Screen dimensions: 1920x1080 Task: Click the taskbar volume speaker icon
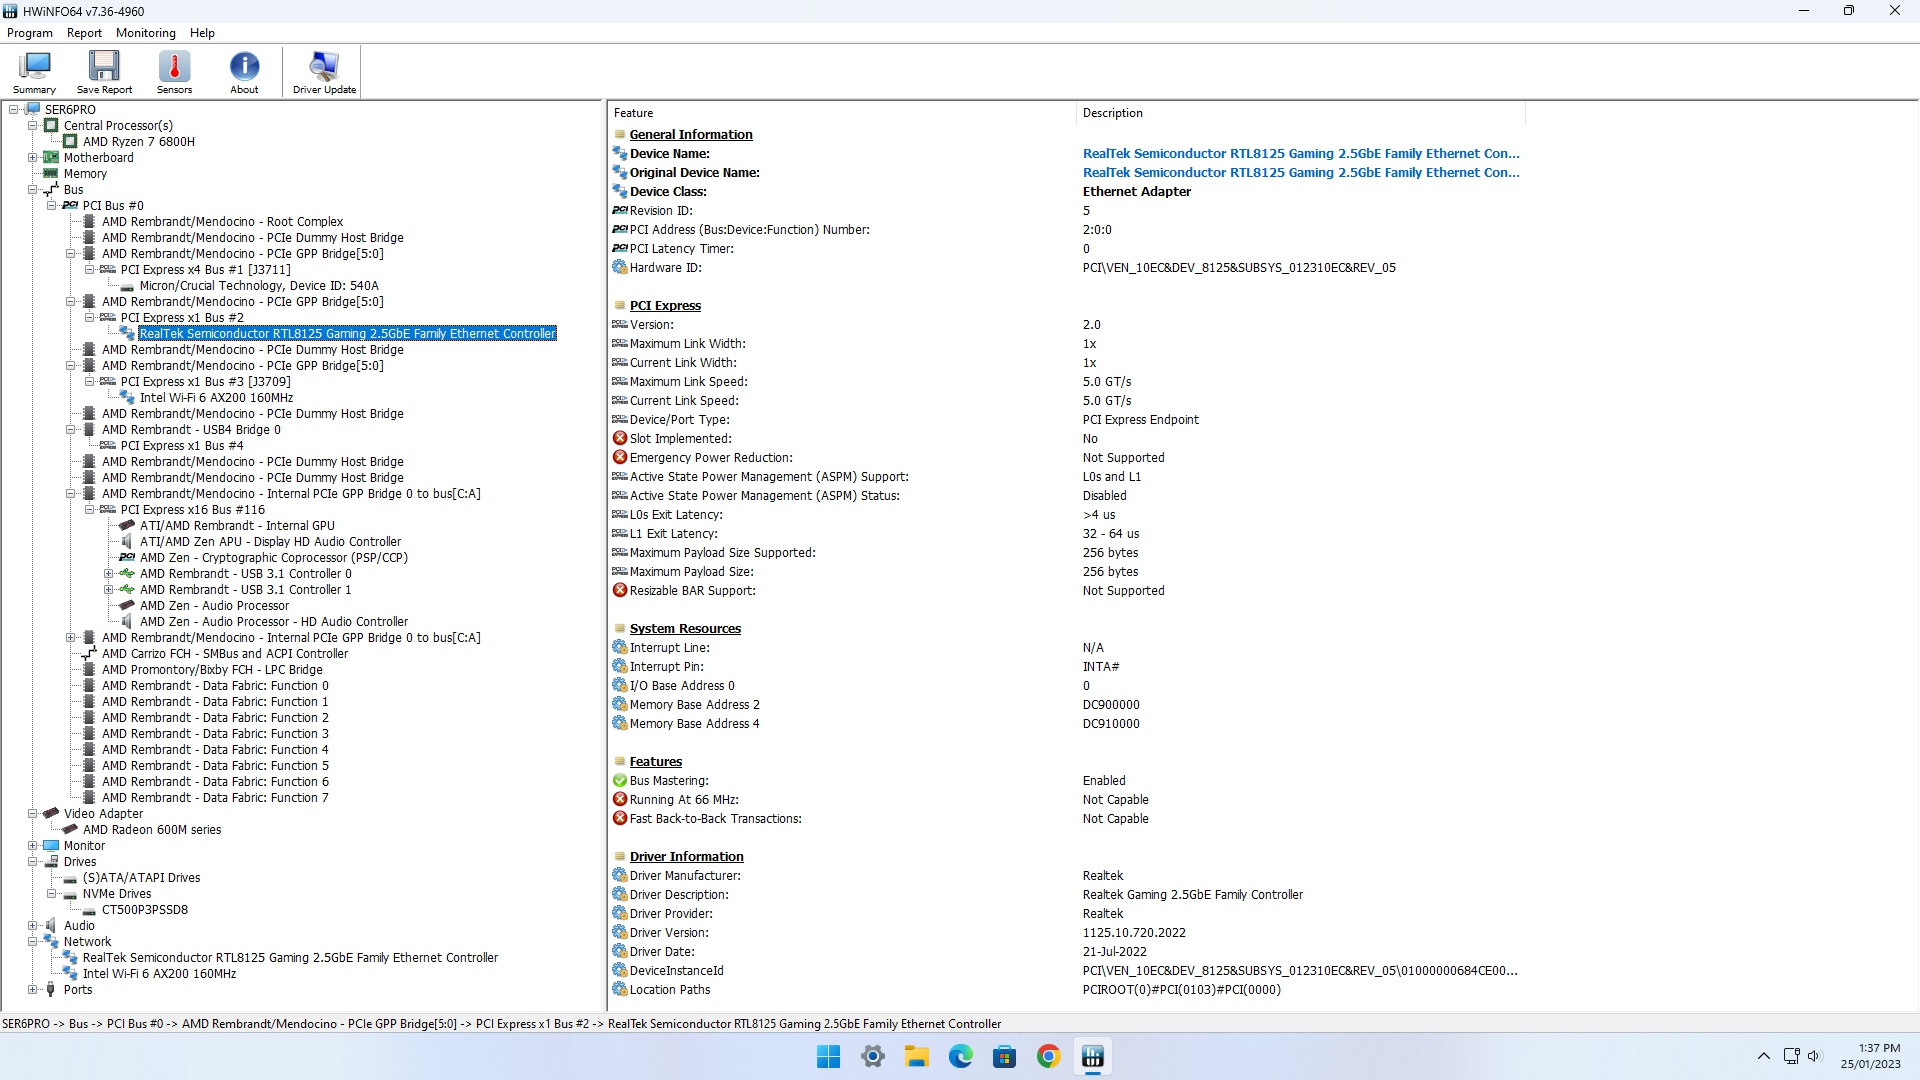click(1815, 1056)
